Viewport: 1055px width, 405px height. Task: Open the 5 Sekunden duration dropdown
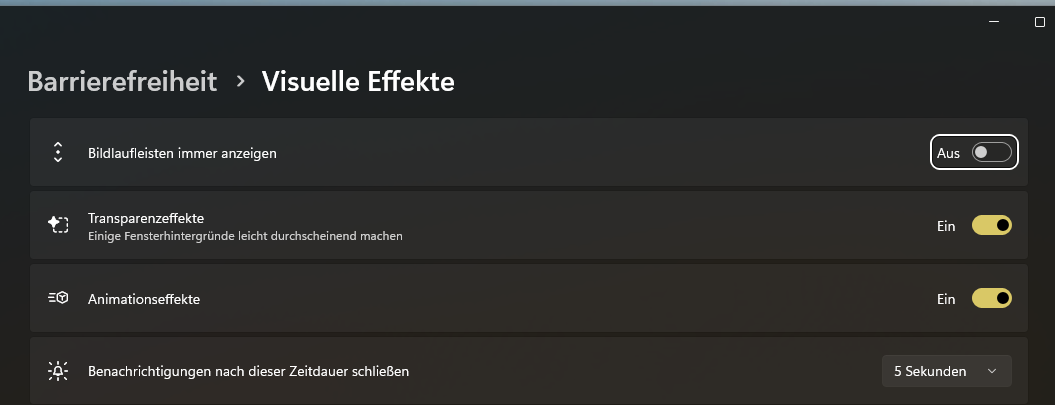point(946,371)
